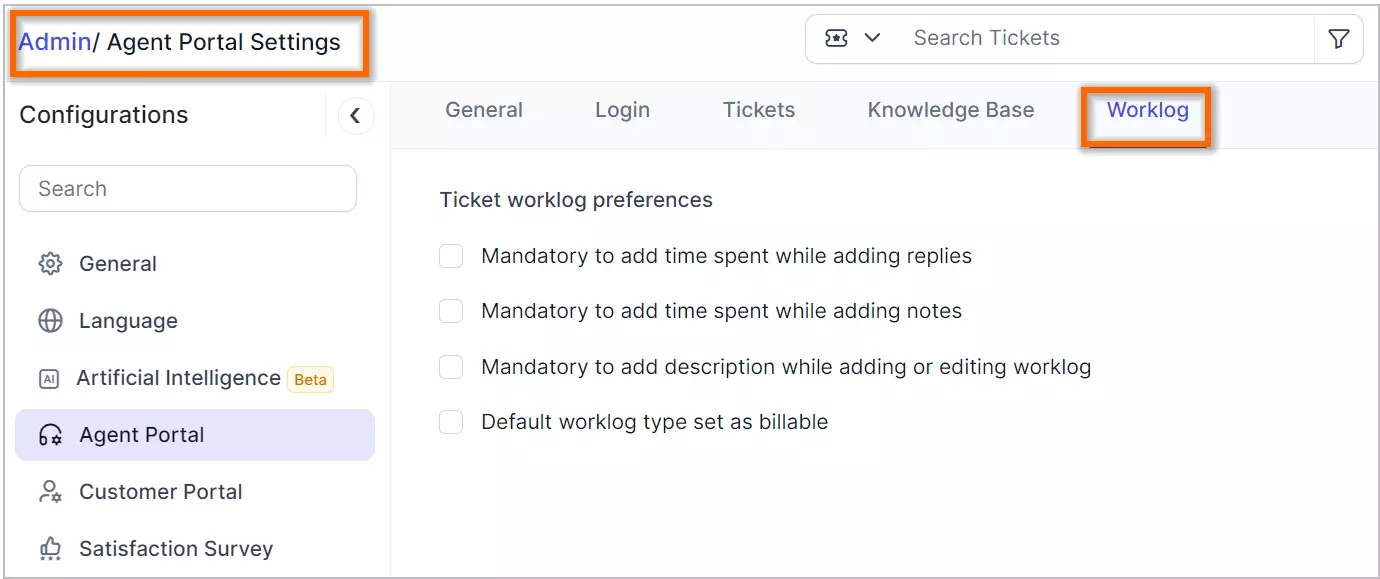Set default worklog type as billable
Viewport: 1380px width, 579px height.
(x=451, y=422)
